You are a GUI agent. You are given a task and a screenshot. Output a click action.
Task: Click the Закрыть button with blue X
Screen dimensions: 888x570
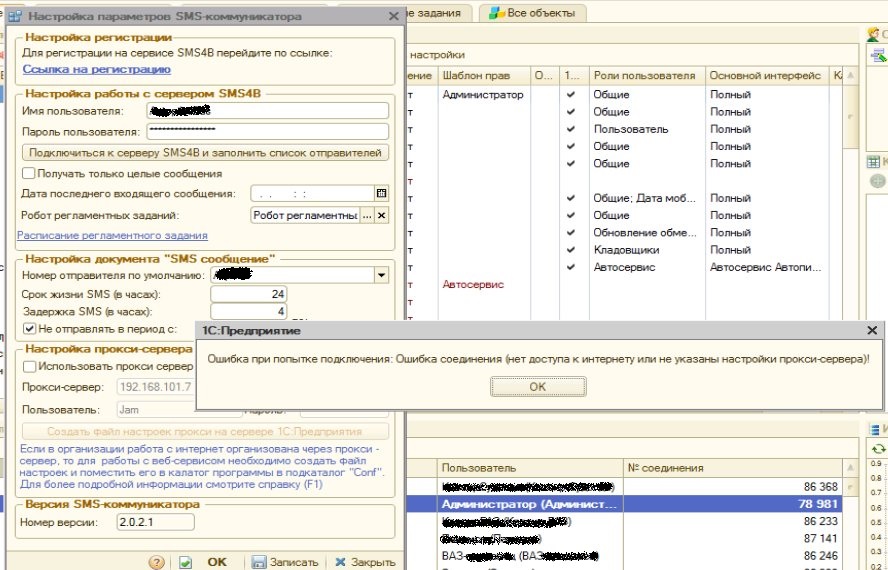pos(365,562)
